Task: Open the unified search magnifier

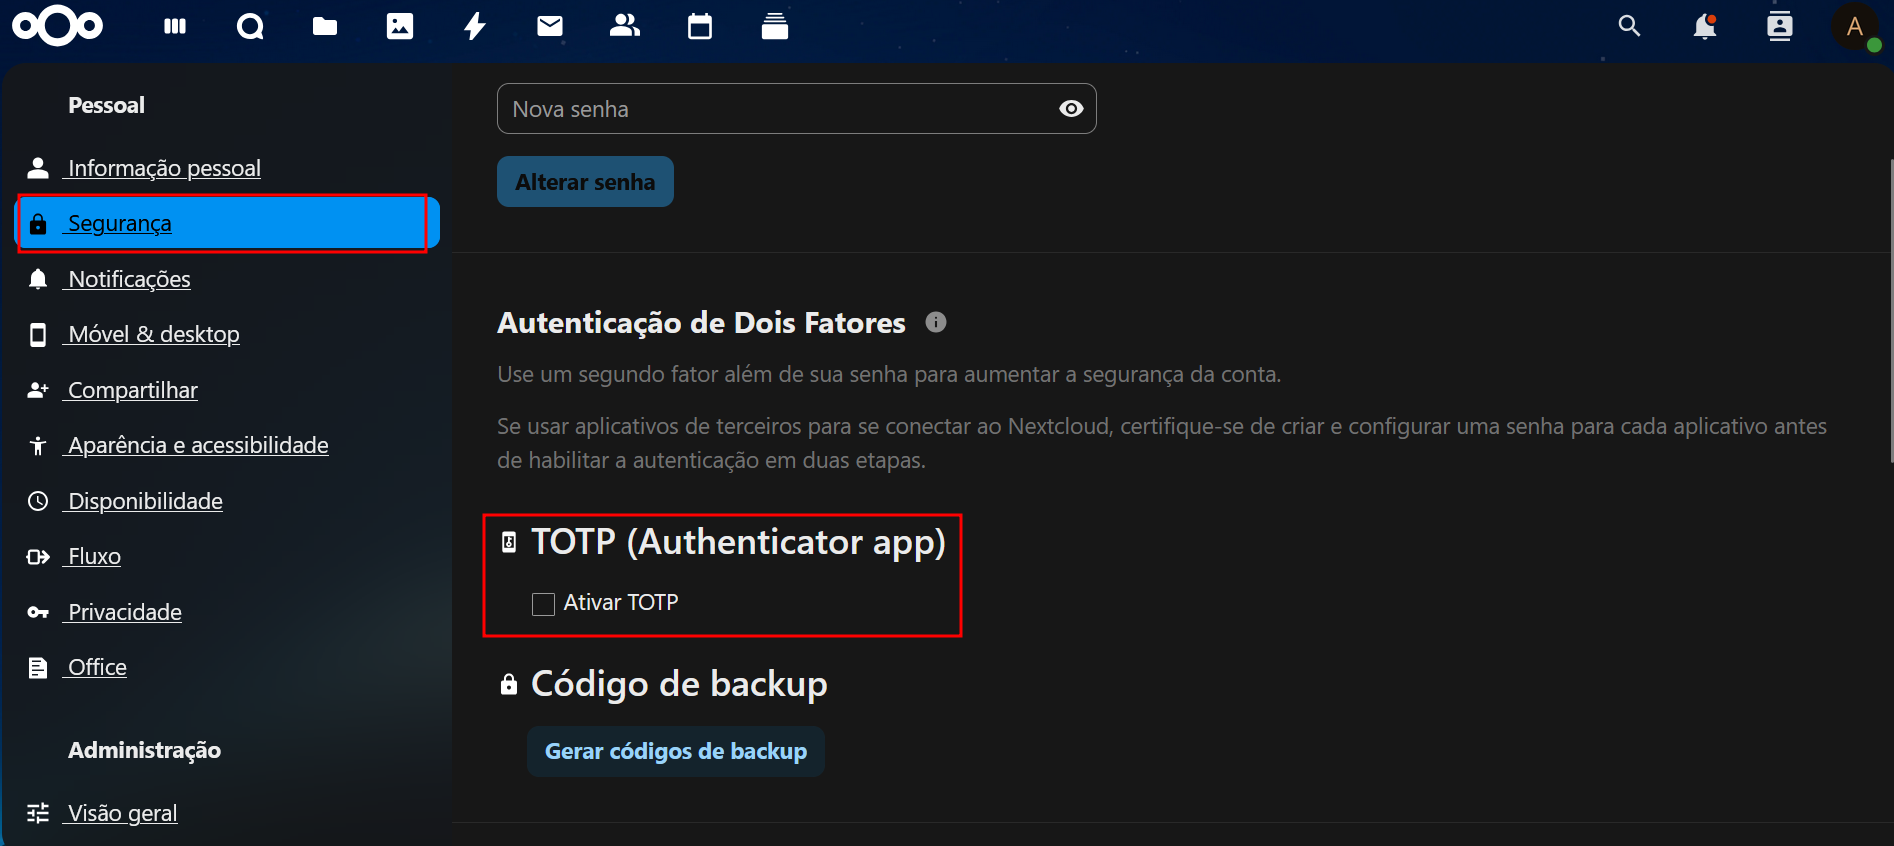Action: (1630, 26)
